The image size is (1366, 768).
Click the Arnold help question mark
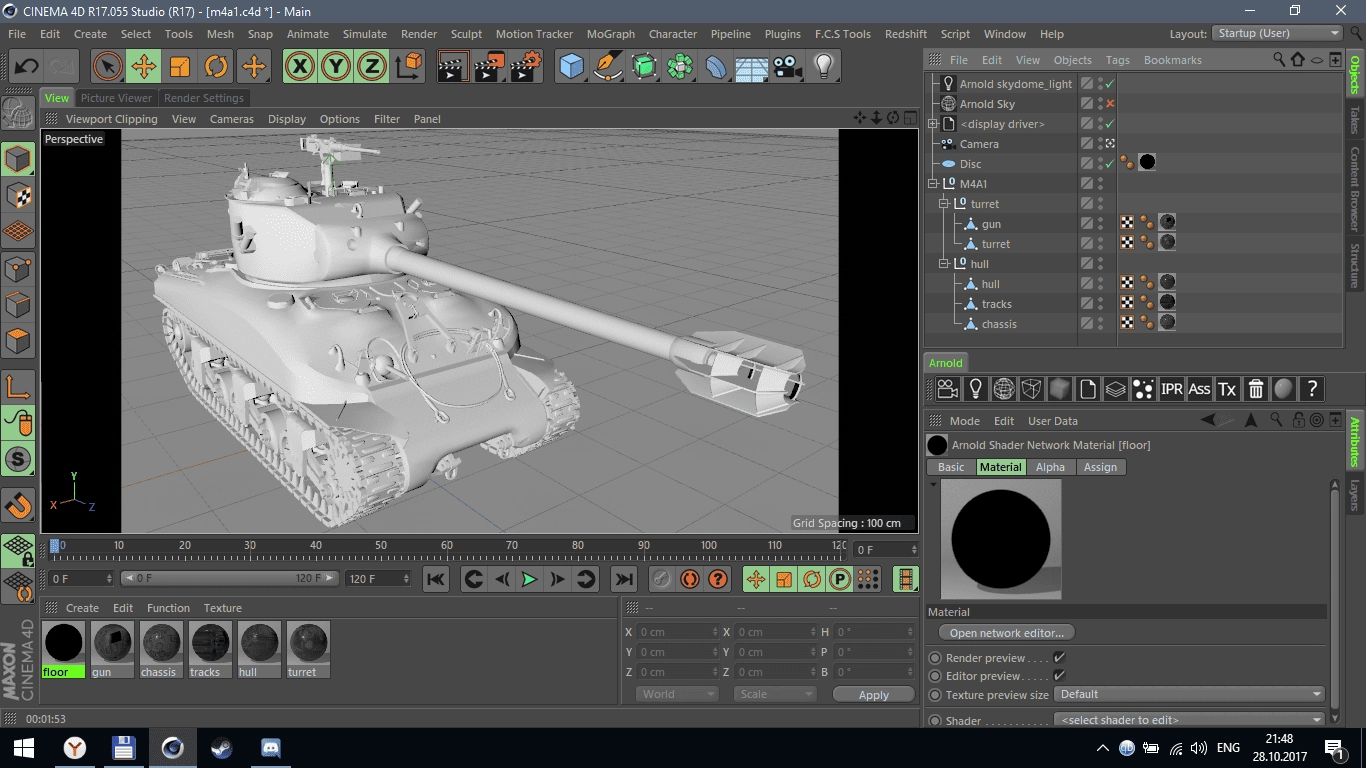click(1312, 389)
